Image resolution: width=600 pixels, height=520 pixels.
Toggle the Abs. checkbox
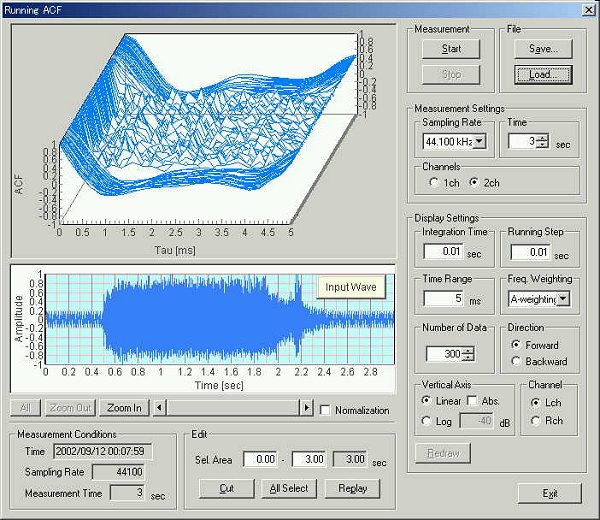472,401
